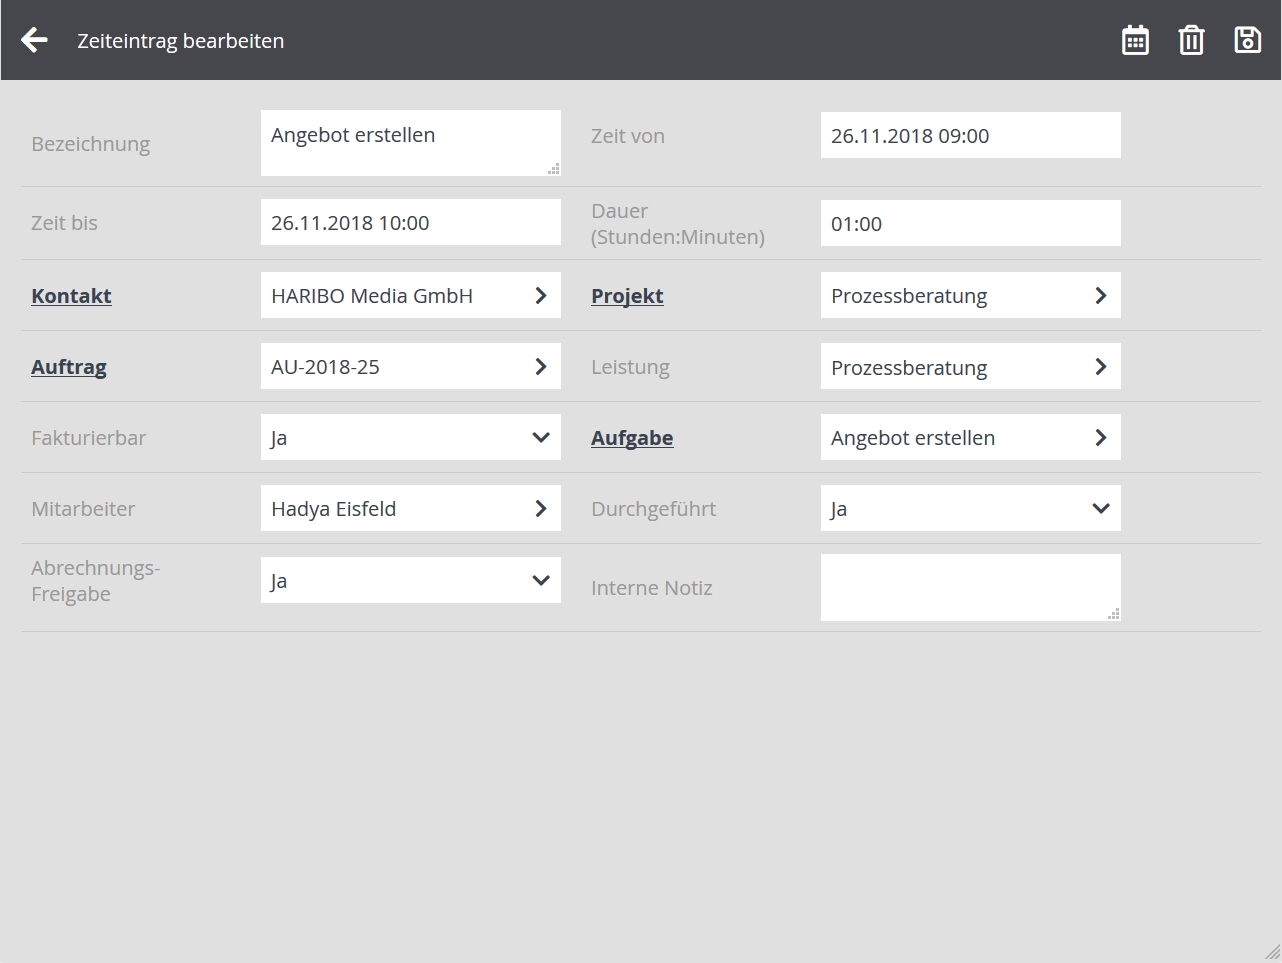Open Leistung field chevron arrow

(1100, 366)
